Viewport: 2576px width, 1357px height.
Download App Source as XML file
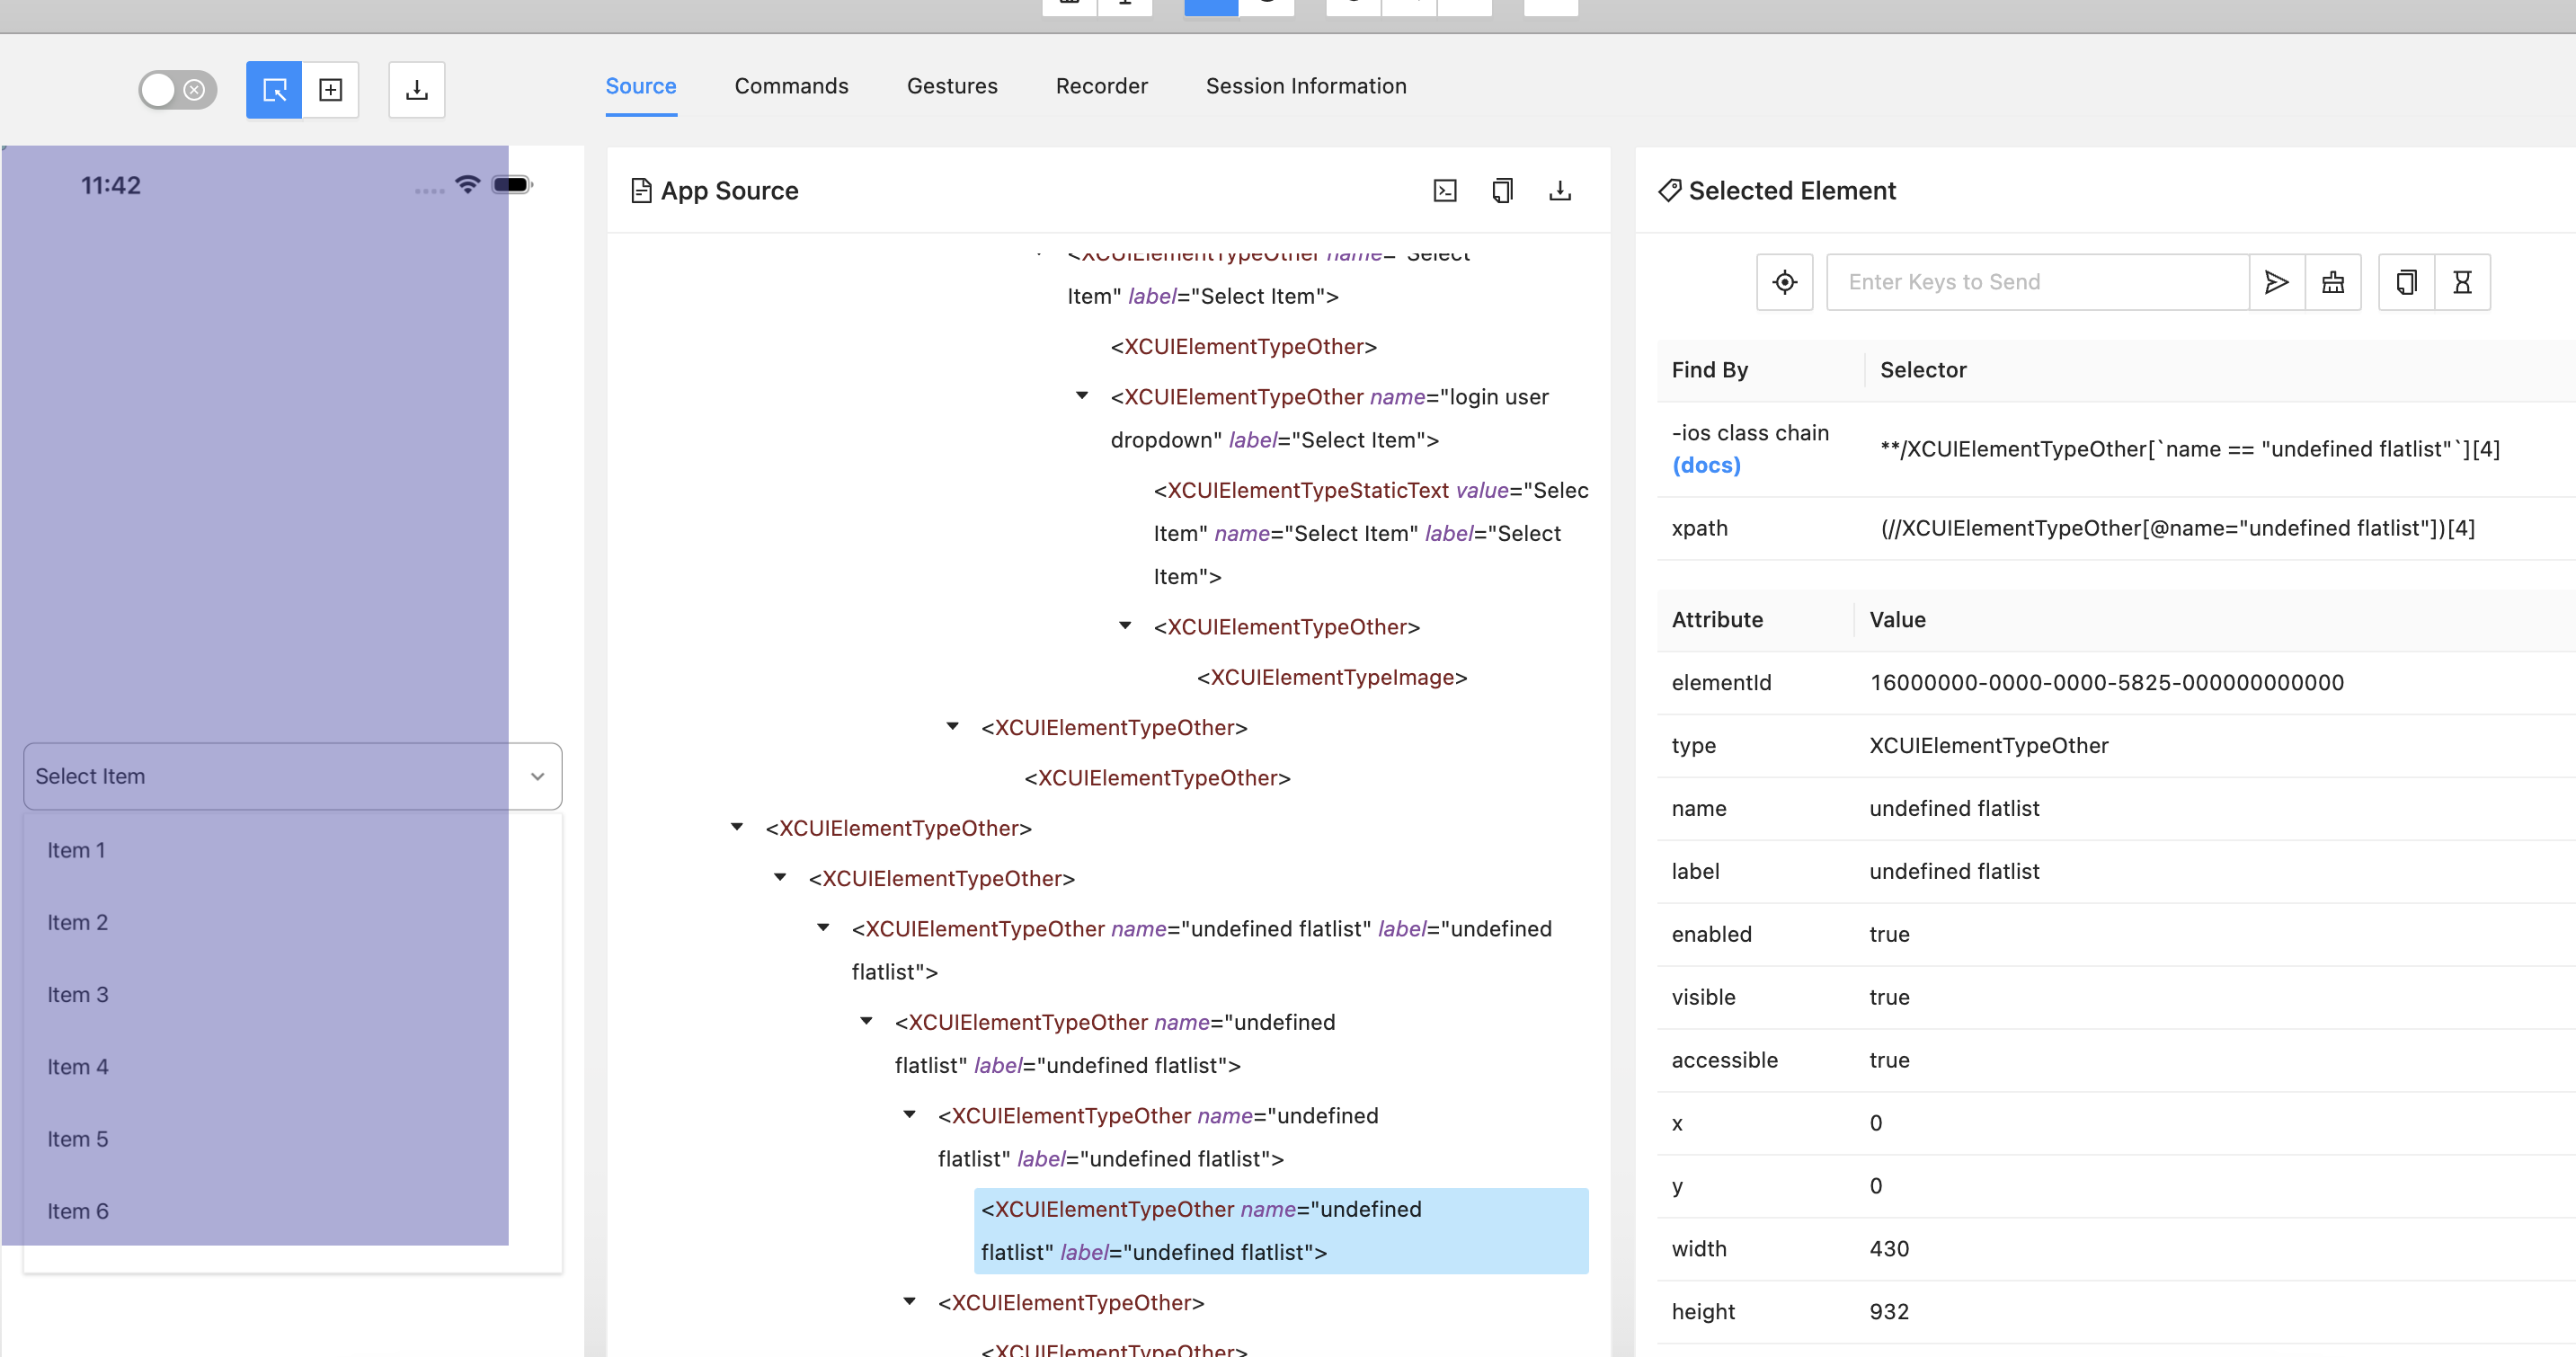tap(1560, 191)
